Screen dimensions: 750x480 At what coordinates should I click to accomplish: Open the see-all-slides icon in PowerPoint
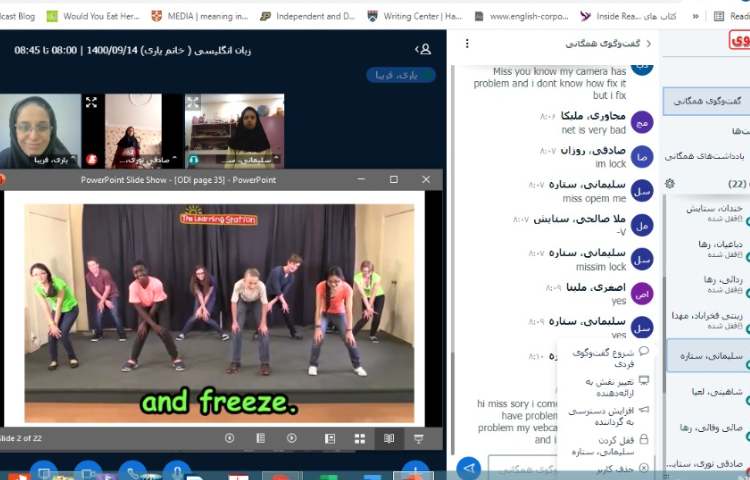260,438
